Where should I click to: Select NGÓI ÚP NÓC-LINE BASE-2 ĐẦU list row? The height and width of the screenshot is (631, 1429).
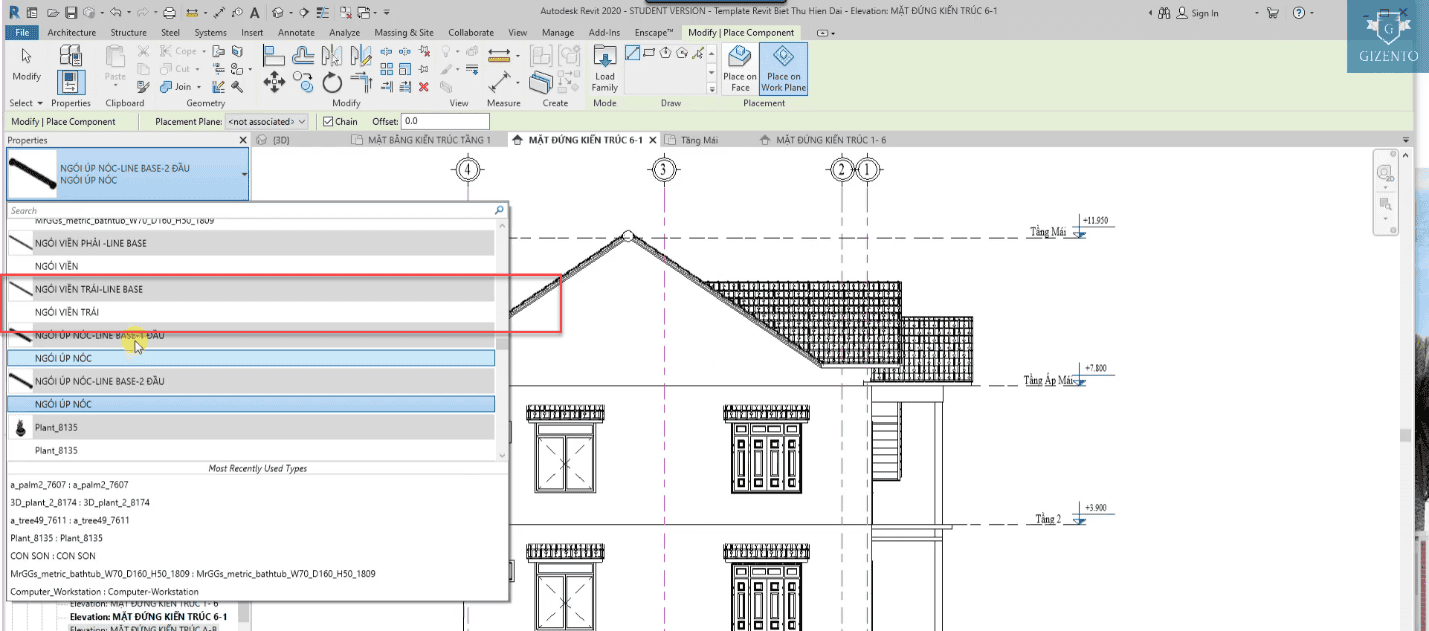[252, 381]
